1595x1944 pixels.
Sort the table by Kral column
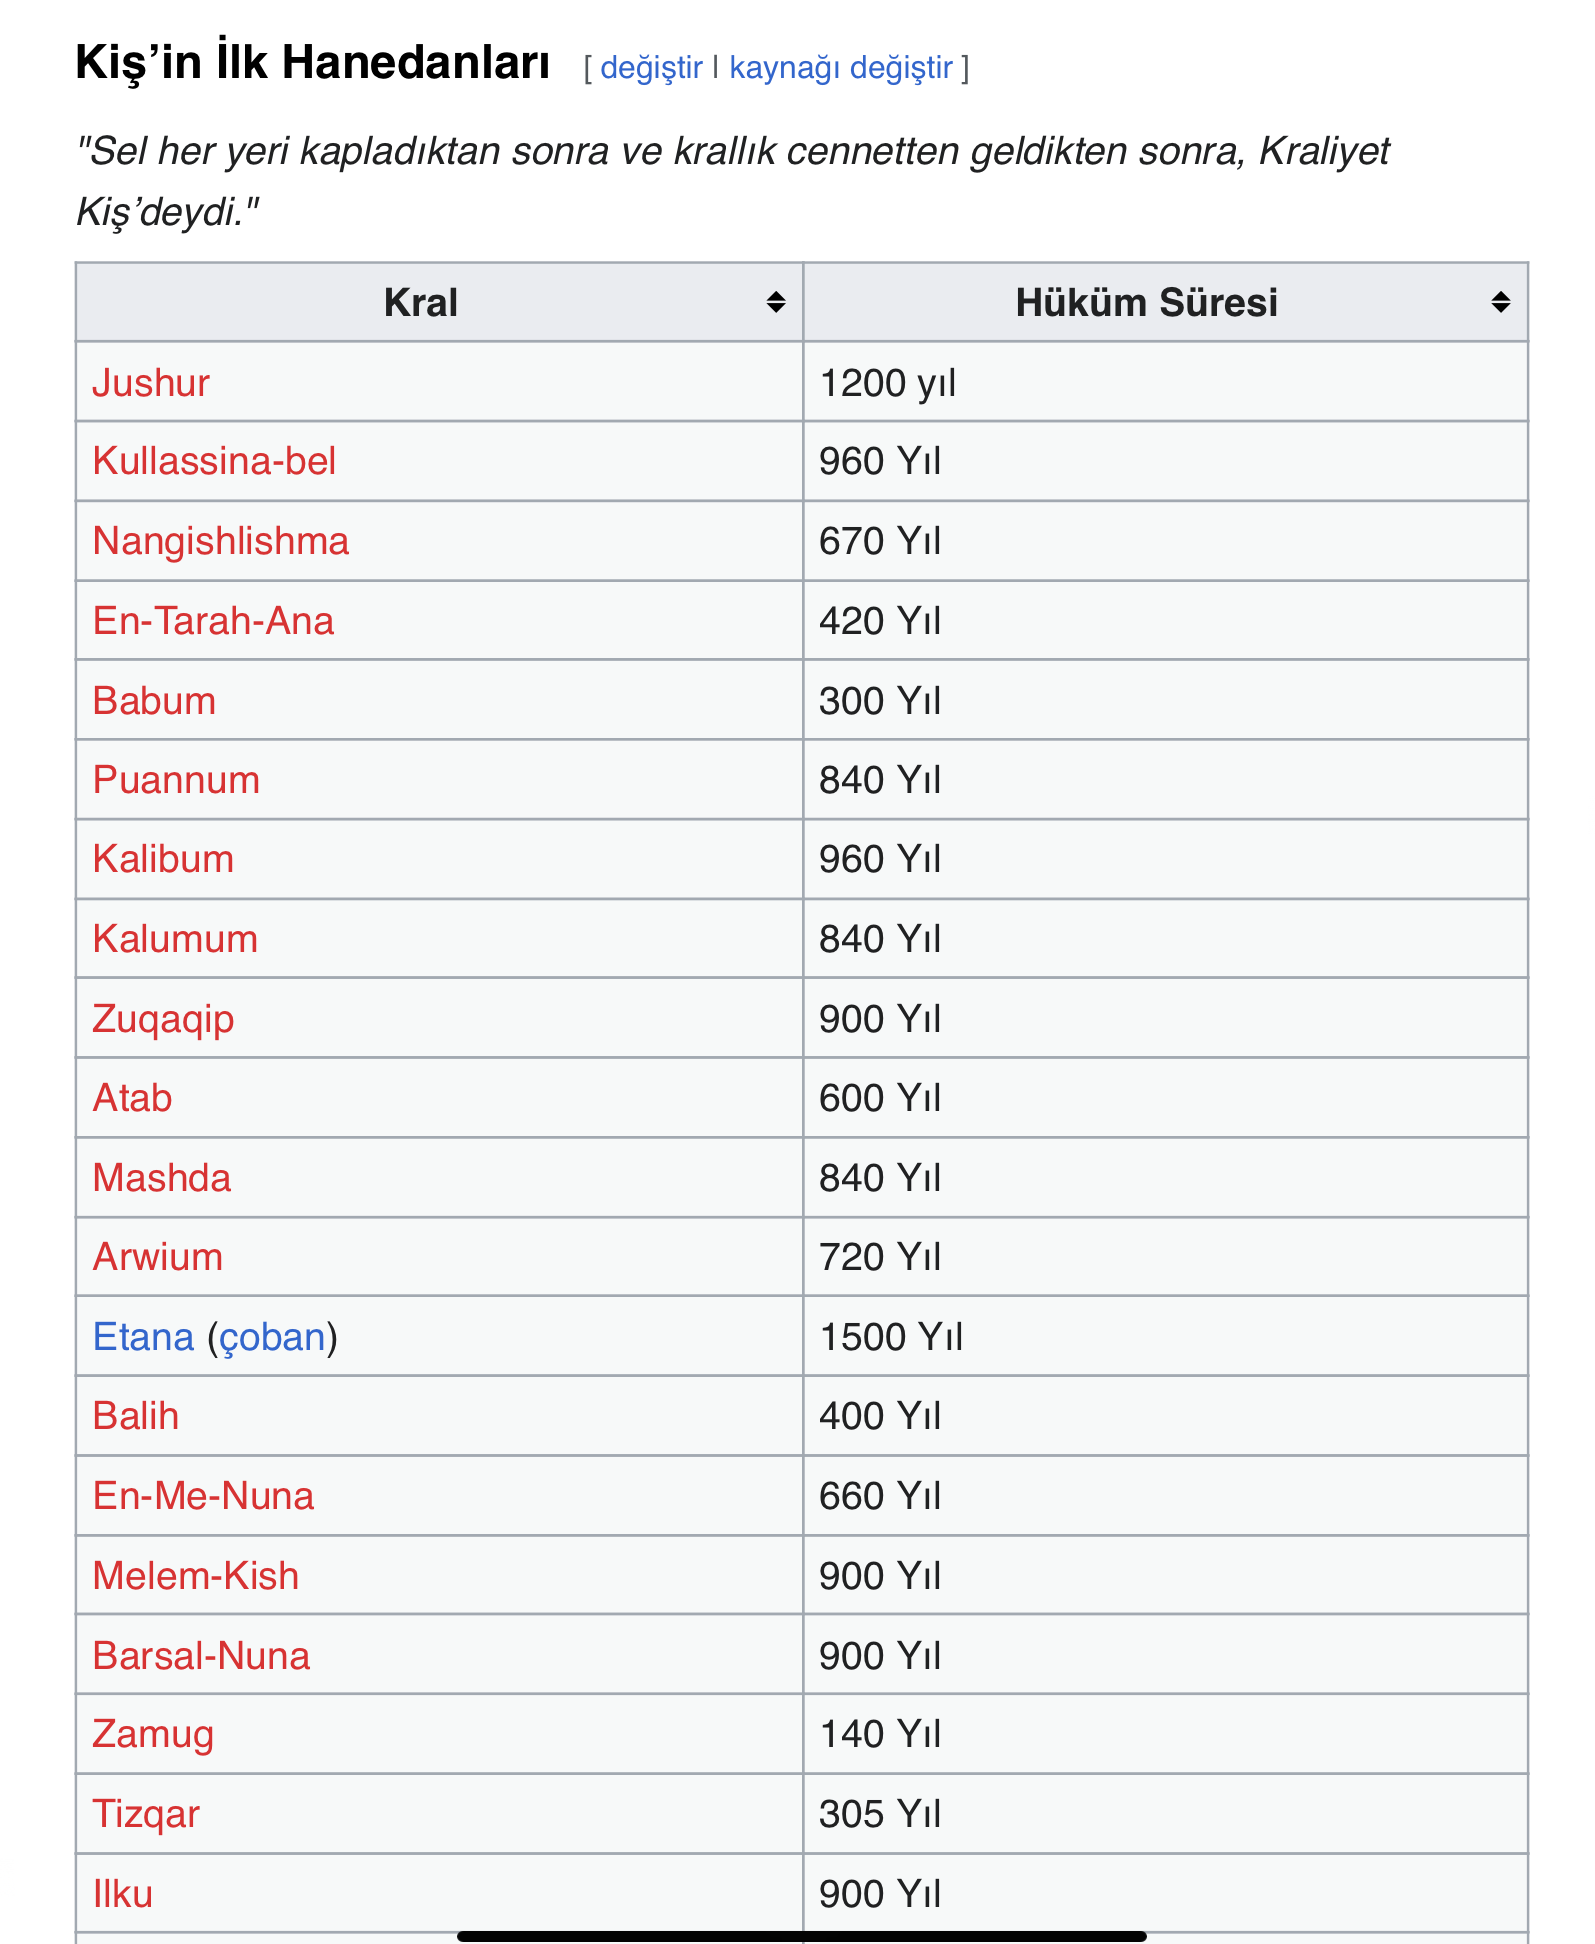click(776, 303)
